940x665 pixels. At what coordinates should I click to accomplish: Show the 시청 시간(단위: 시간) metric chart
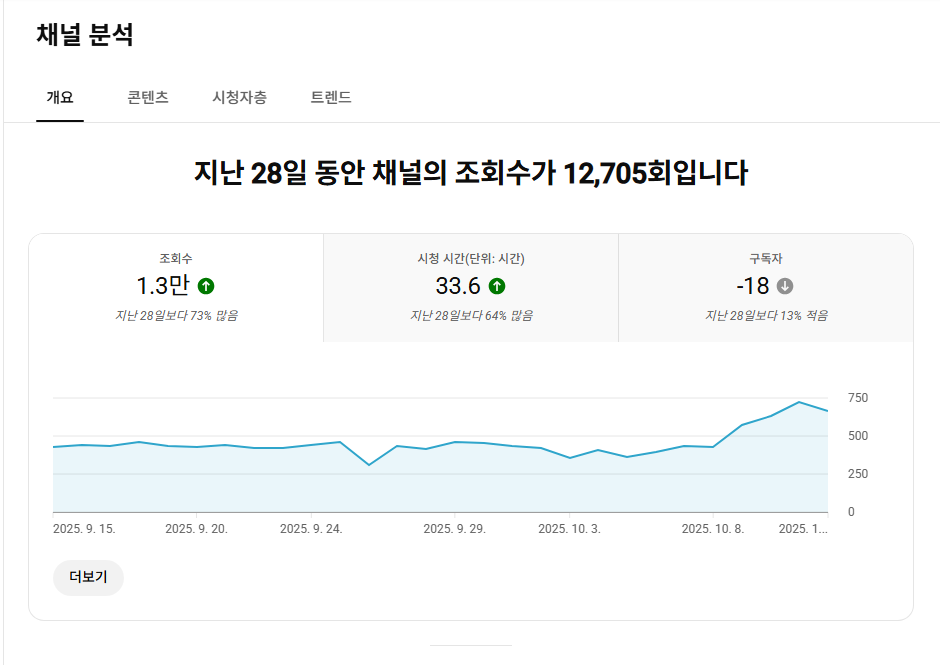471,288
